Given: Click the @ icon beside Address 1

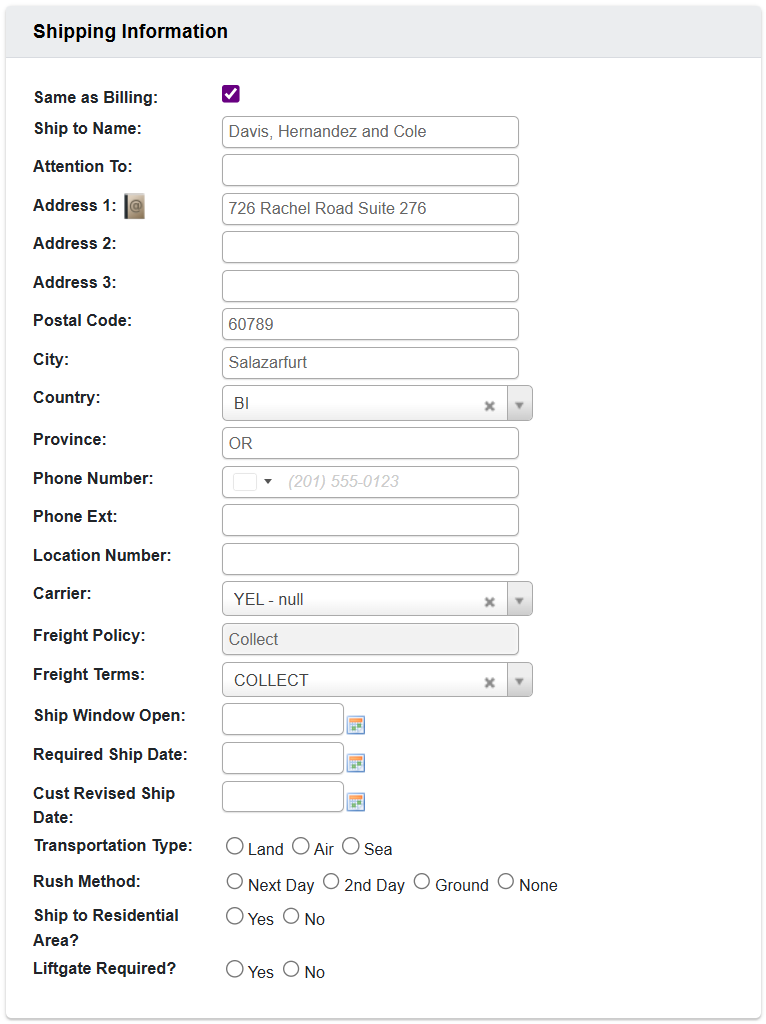Looking at the screenshot, I should click(134, 206).
